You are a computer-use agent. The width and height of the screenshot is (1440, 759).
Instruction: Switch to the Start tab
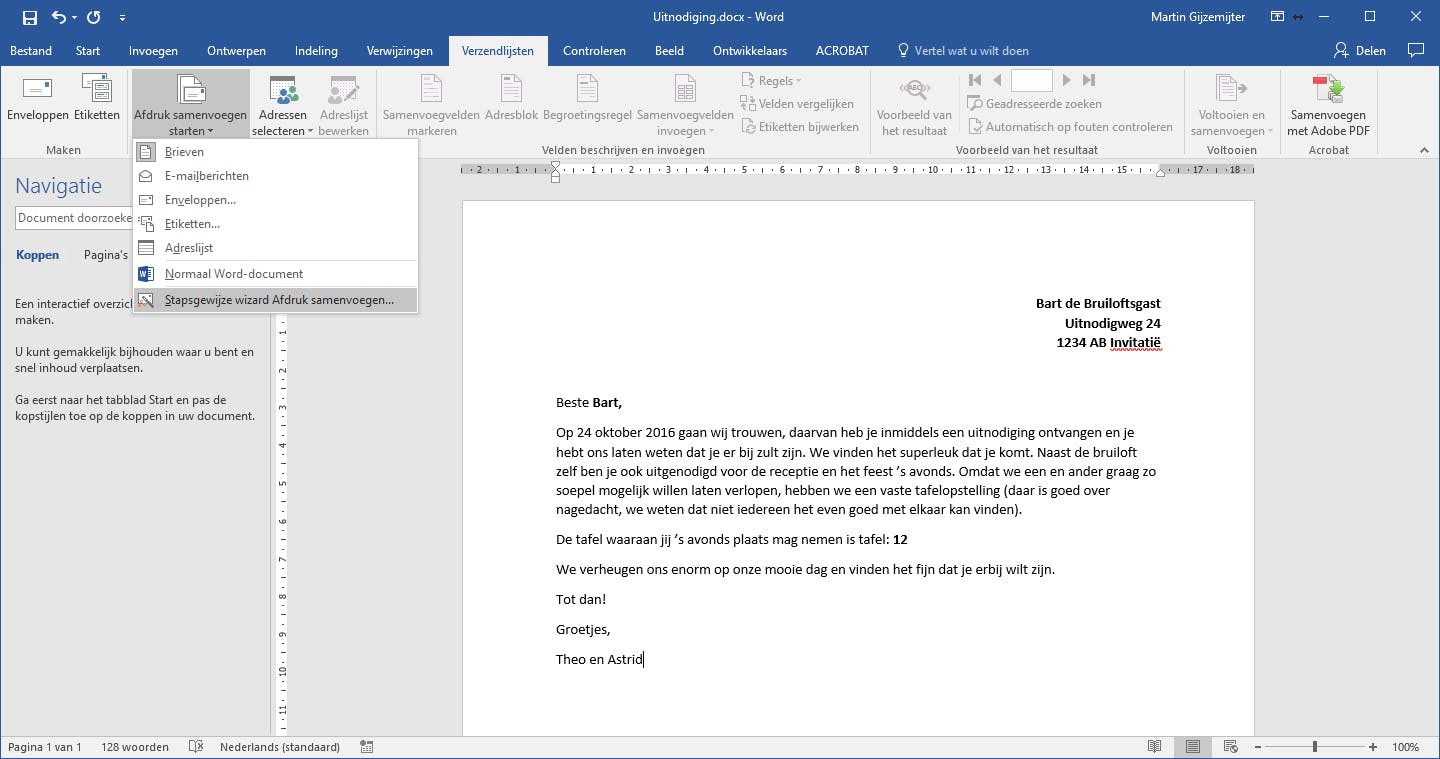(88, 51)
